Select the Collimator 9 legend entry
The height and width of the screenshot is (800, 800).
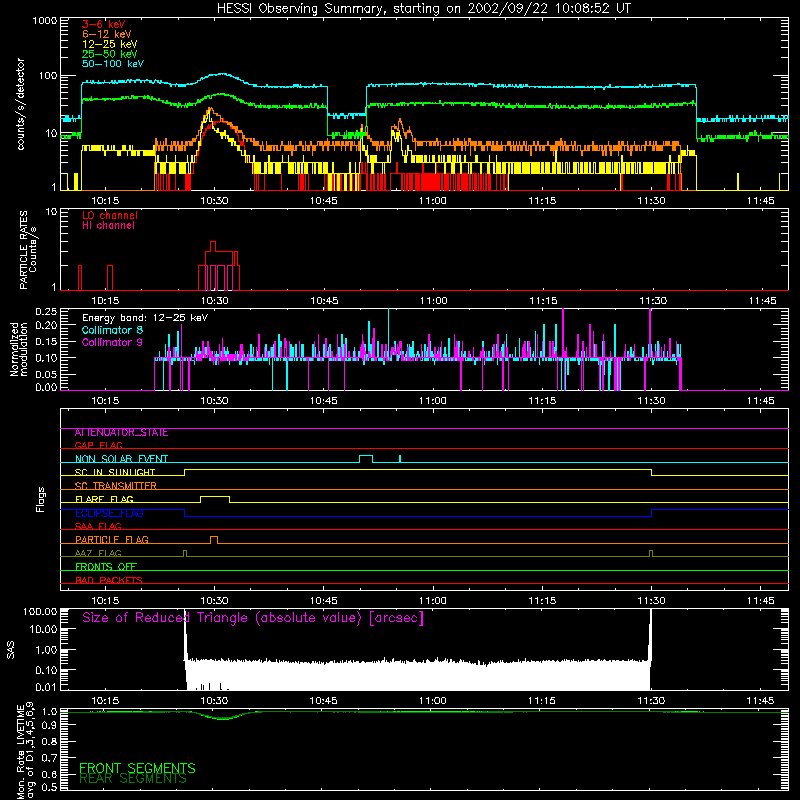pyautogui.click(x=112, y=342)
